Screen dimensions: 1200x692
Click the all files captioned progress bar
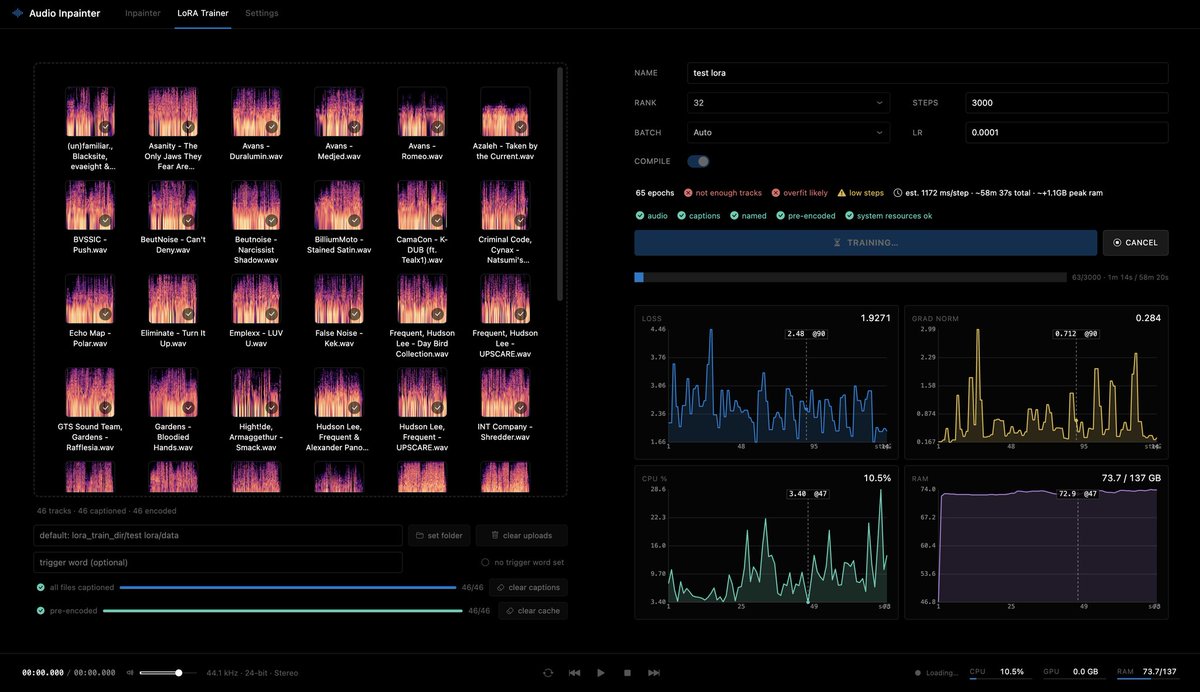point(288,588)
